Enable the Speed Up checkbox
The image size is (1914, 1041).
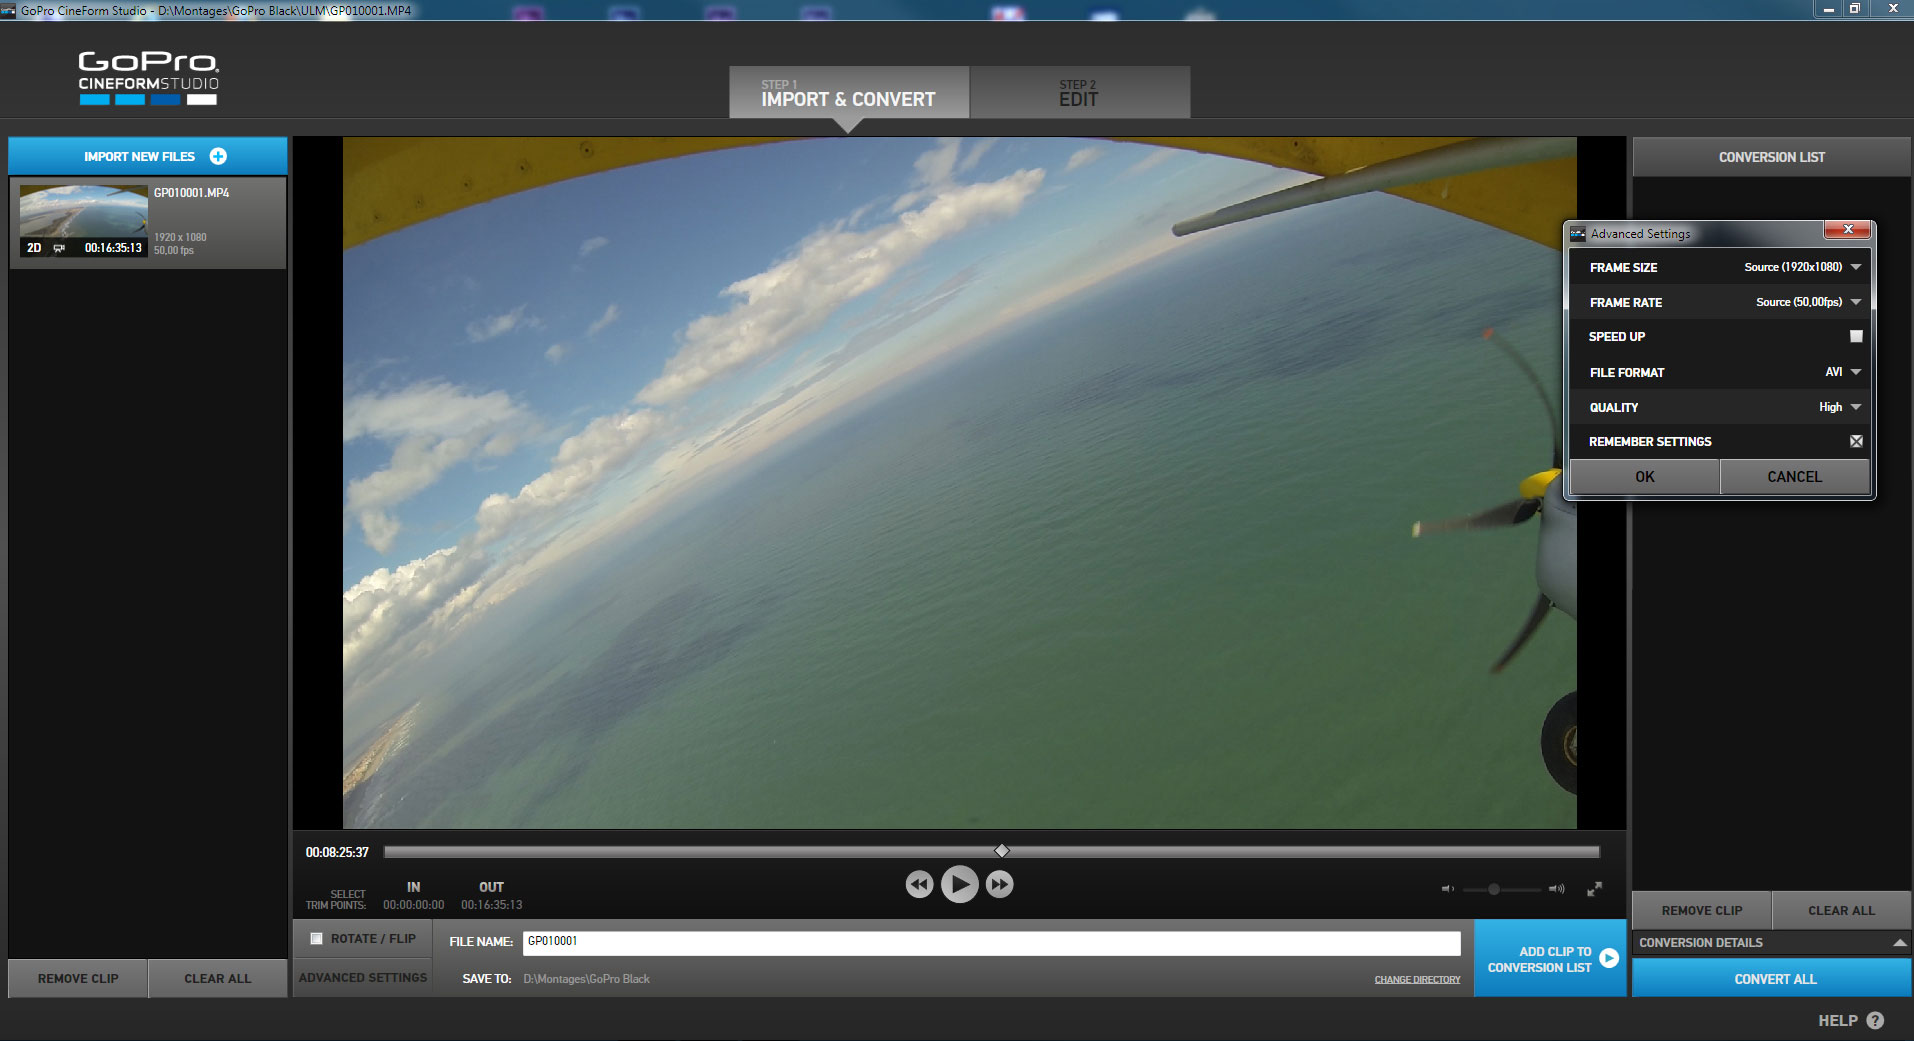[1856, 337]
